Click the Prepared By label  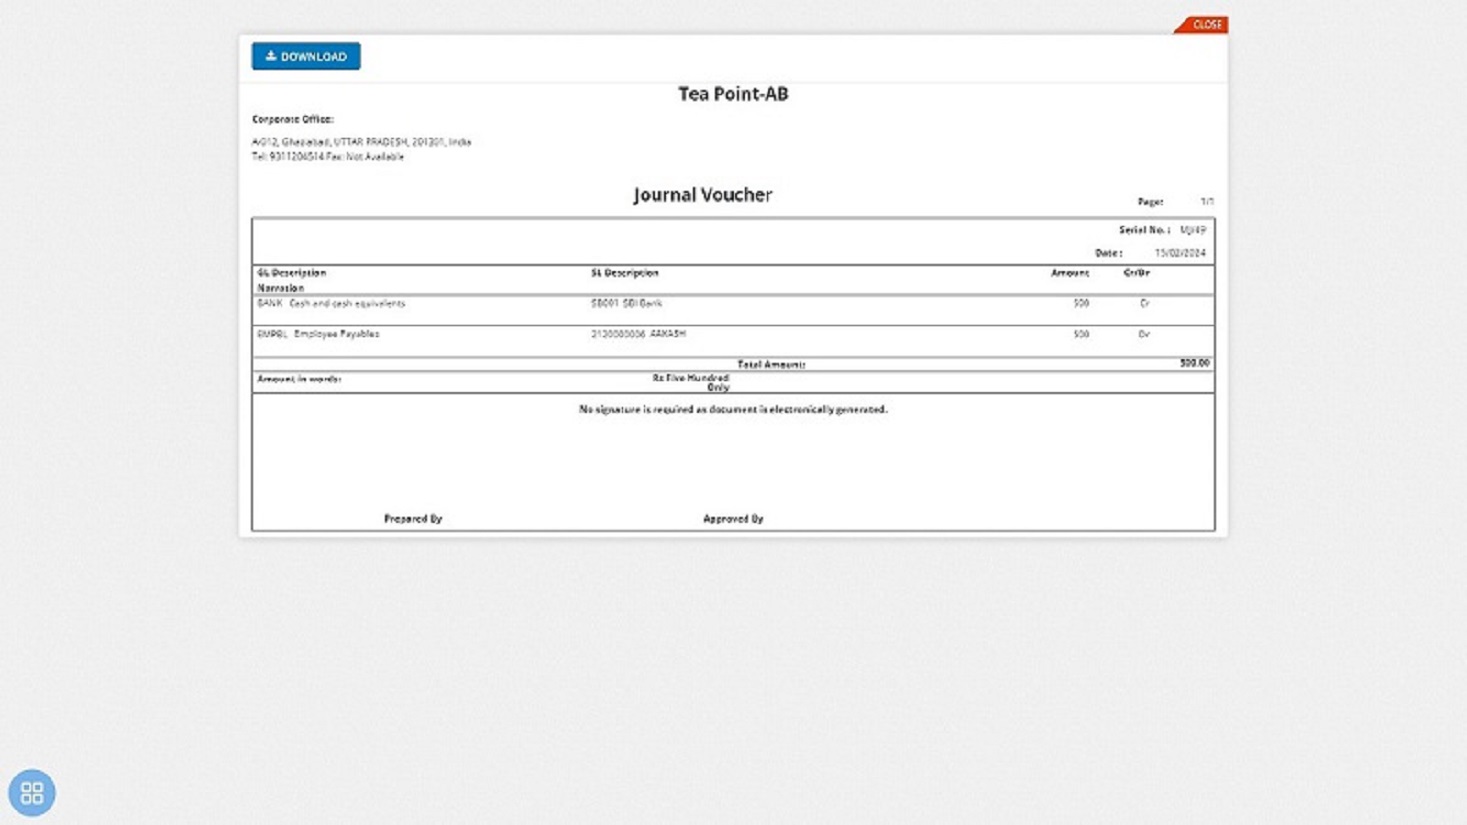[413, 519]
